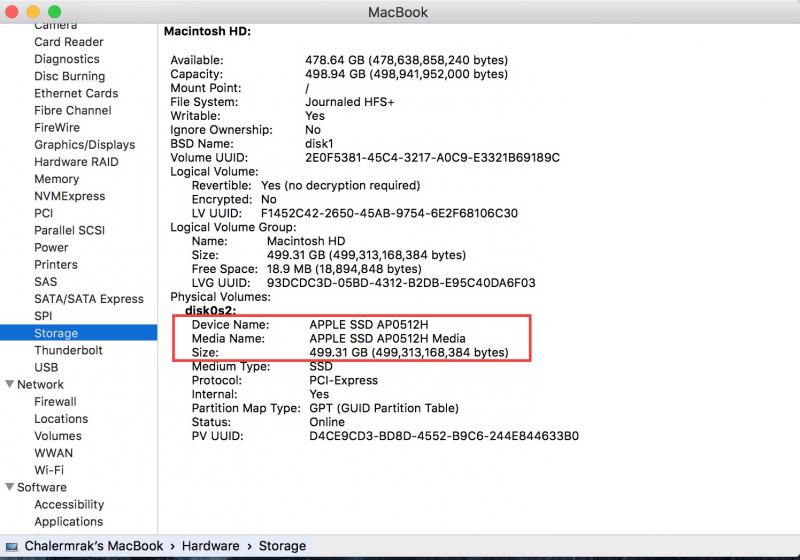The image size is (800, 560).
Task: Click Device Name value APPLE SSD AP0512H
Action: coord(368,324)
